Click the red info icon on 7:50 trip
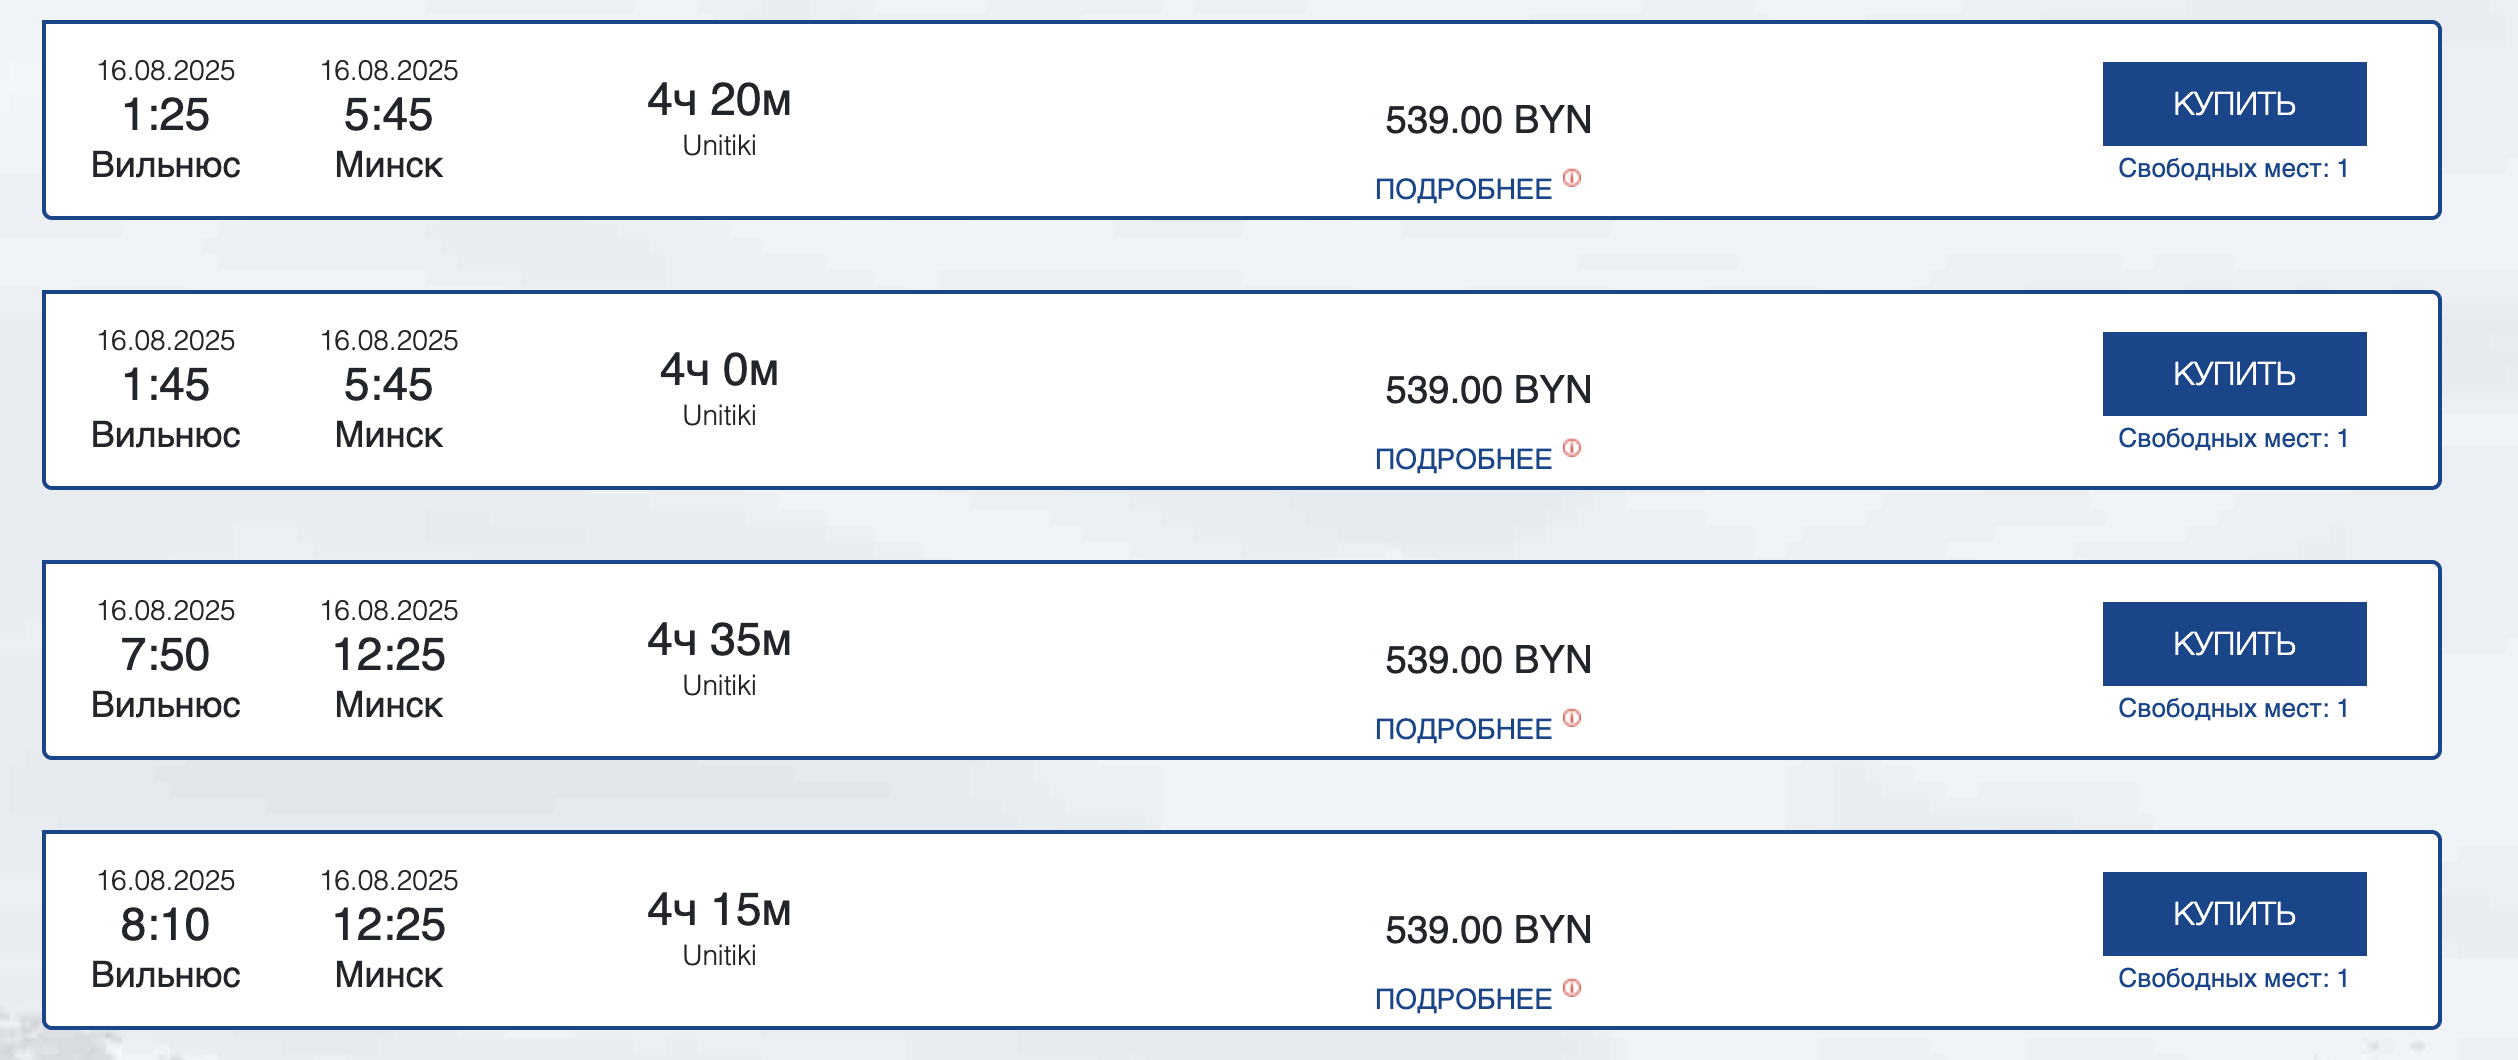Screen dimensions: 2518x1060 1572,718
